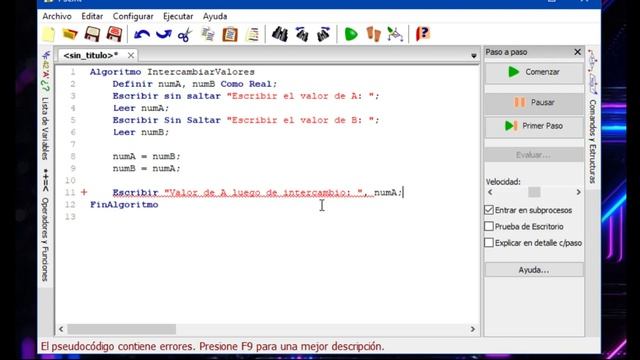The width and height of the screenshot is (640, 360).
Task: Open the flowchart diagram icon
Action: [395, 34]
